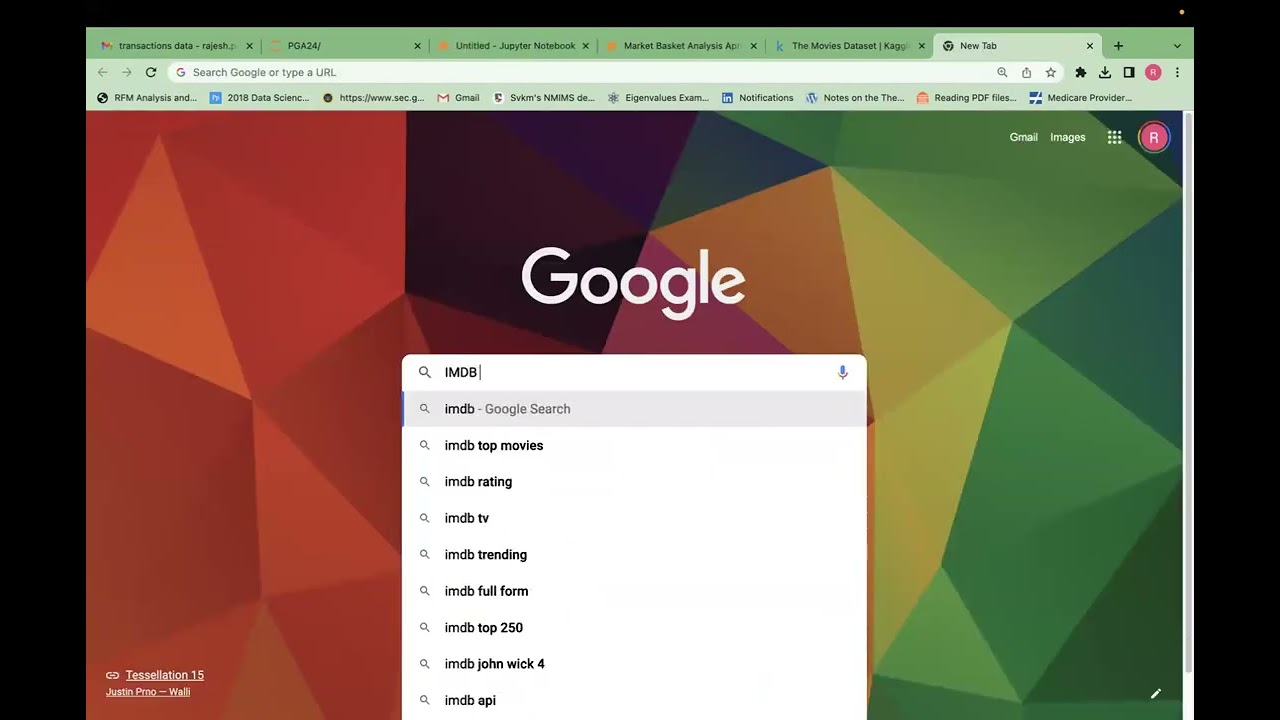The width and height of the screenshot is (1280, 720).
Task: Click the Google search box containing IMDB
Action: pos(634,372)
